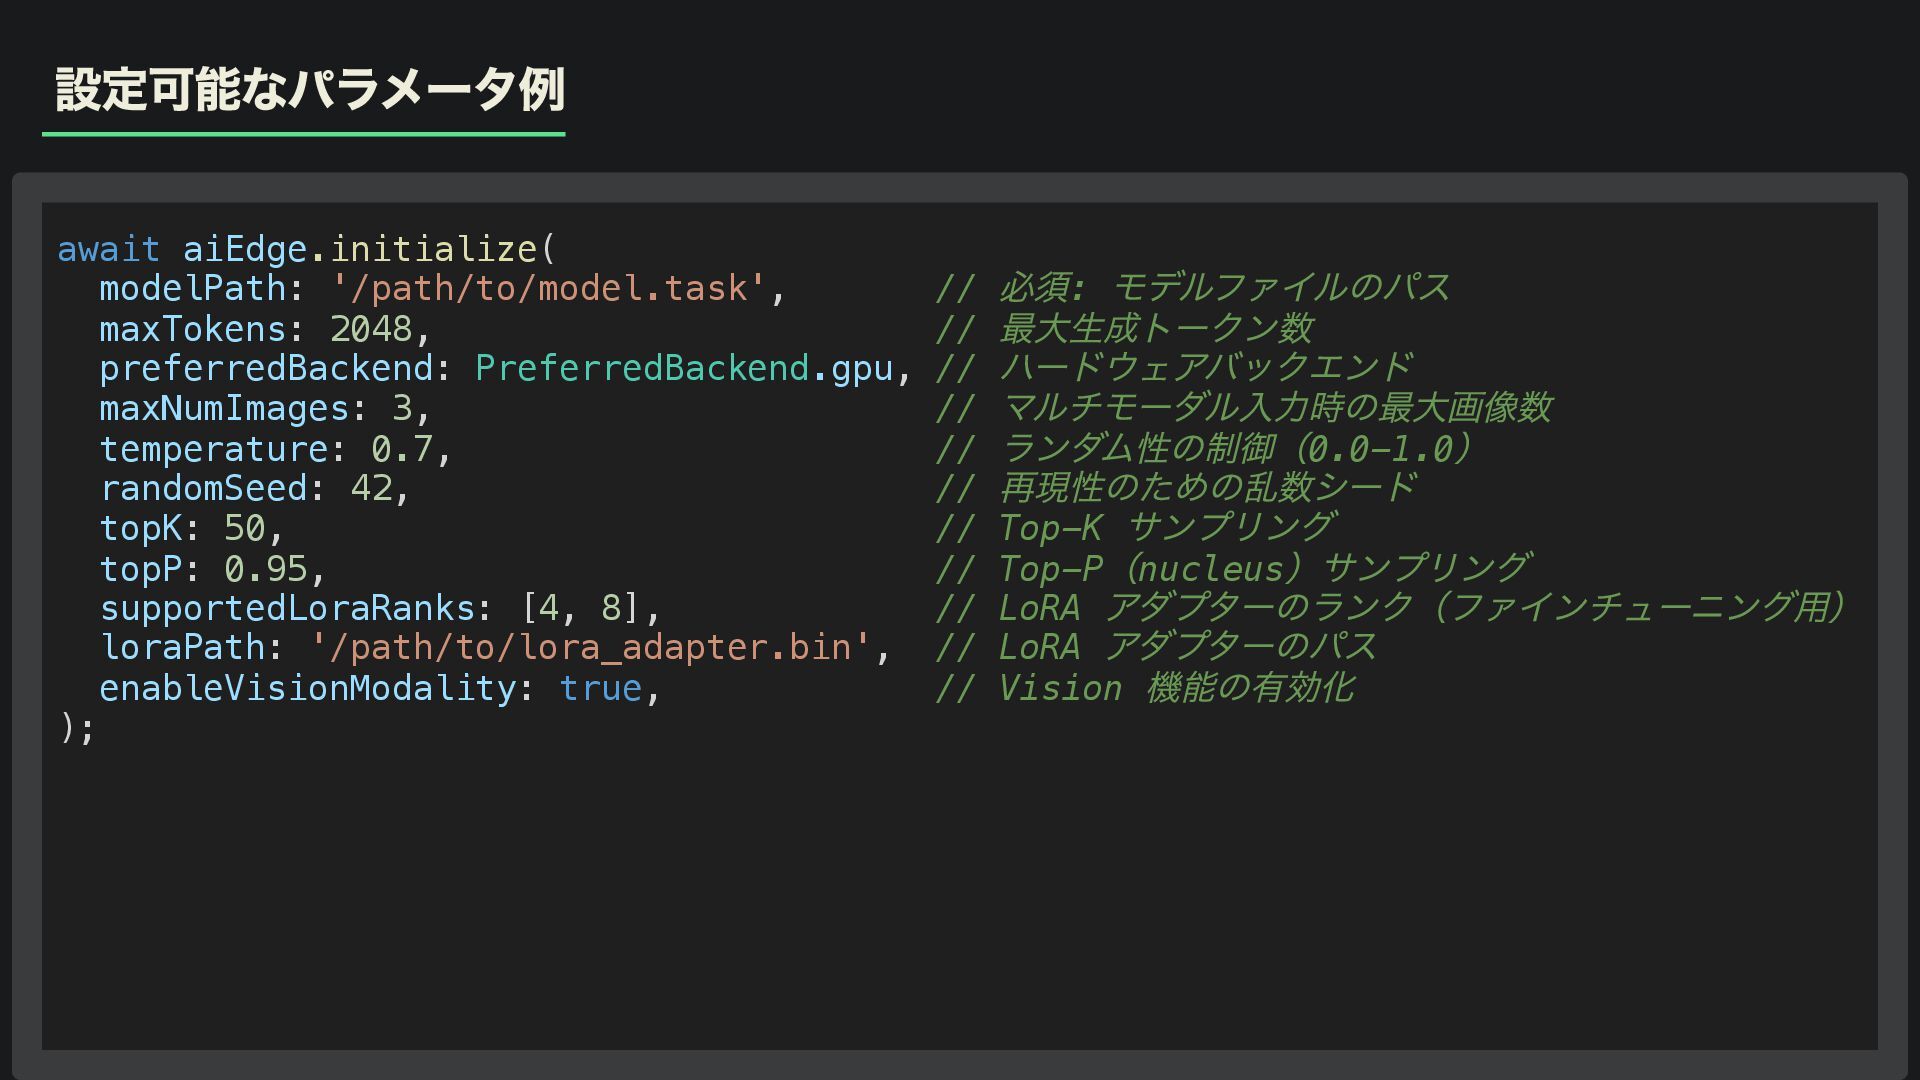The image size is (1920, 1080).
Task: Click the closing parenthesis and semicolon
Action: point(76,729)
